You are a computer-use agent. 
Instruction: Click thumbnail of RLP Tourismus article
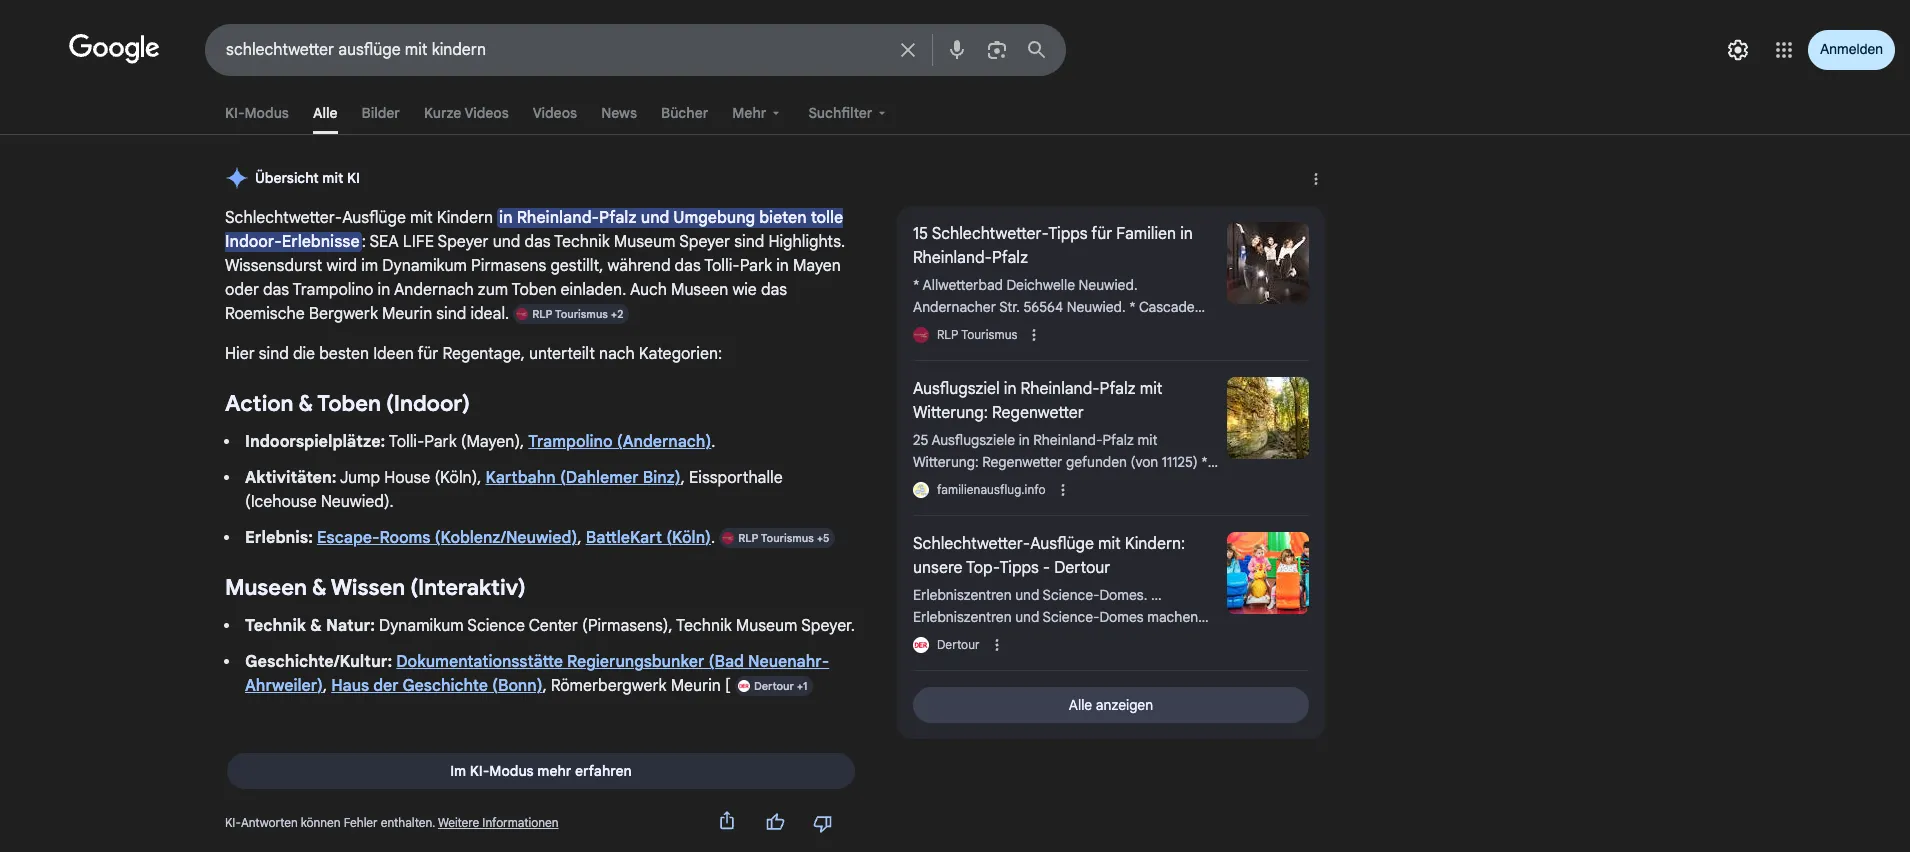click(1268, 263)
